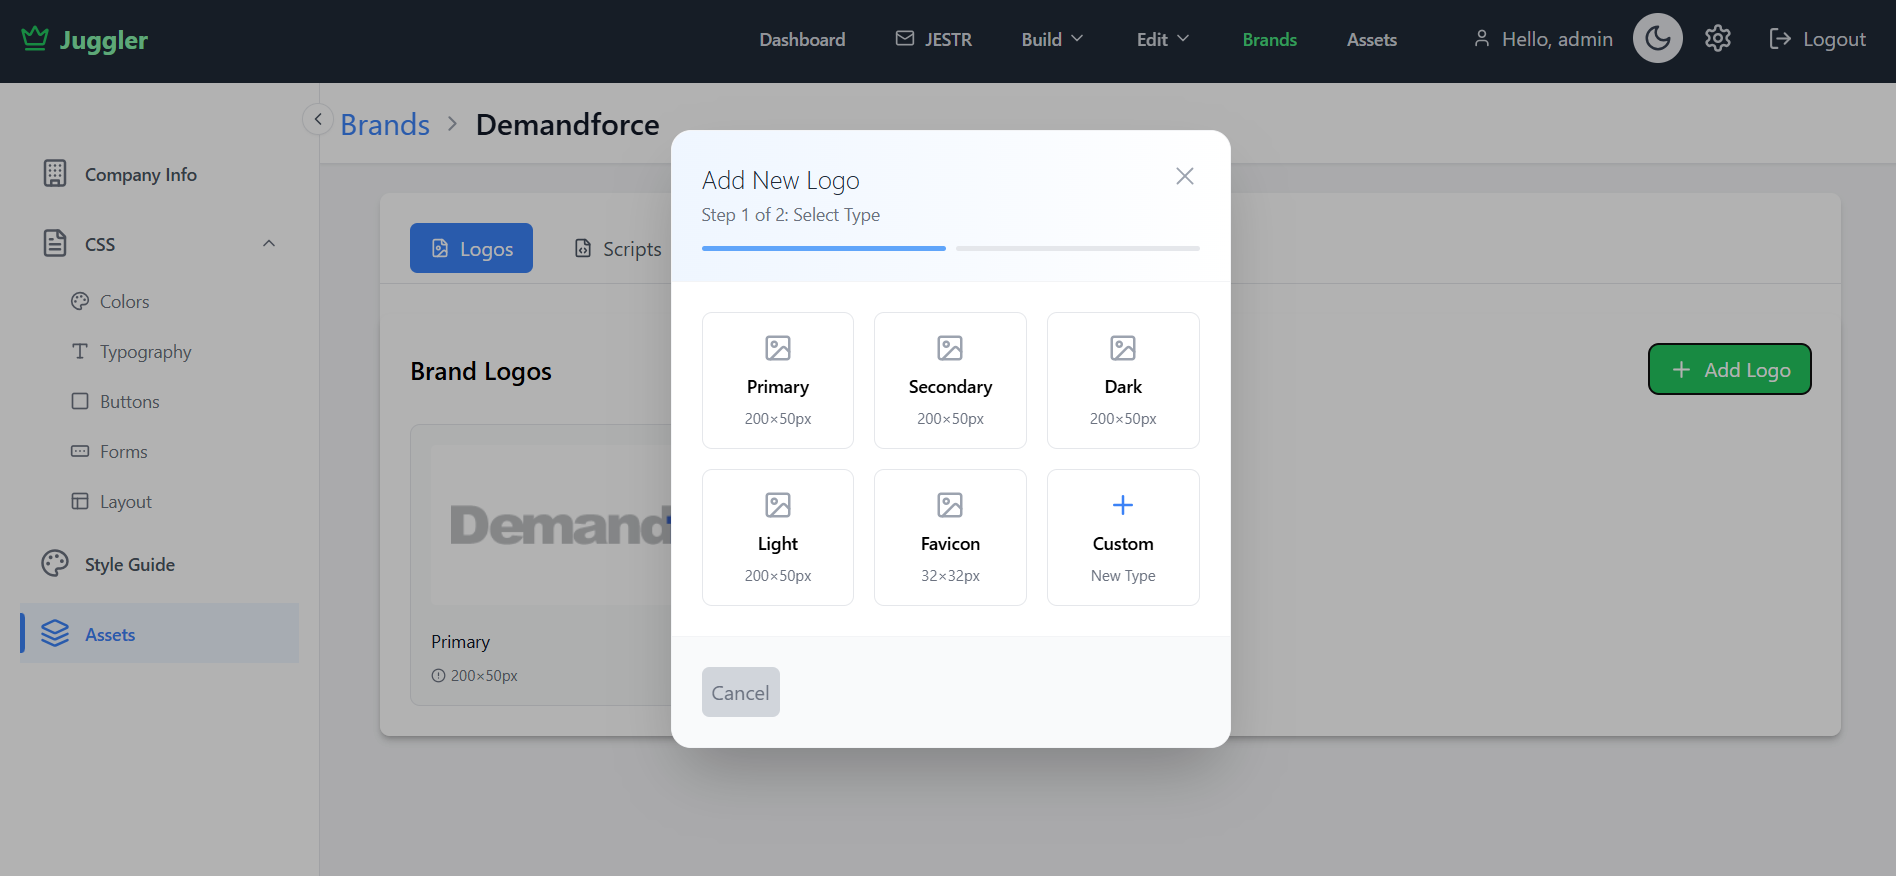Viewport: 1896px width, 876px height.
Task: Go to the Brands breadcrumb link
Action: coord(385,125)
